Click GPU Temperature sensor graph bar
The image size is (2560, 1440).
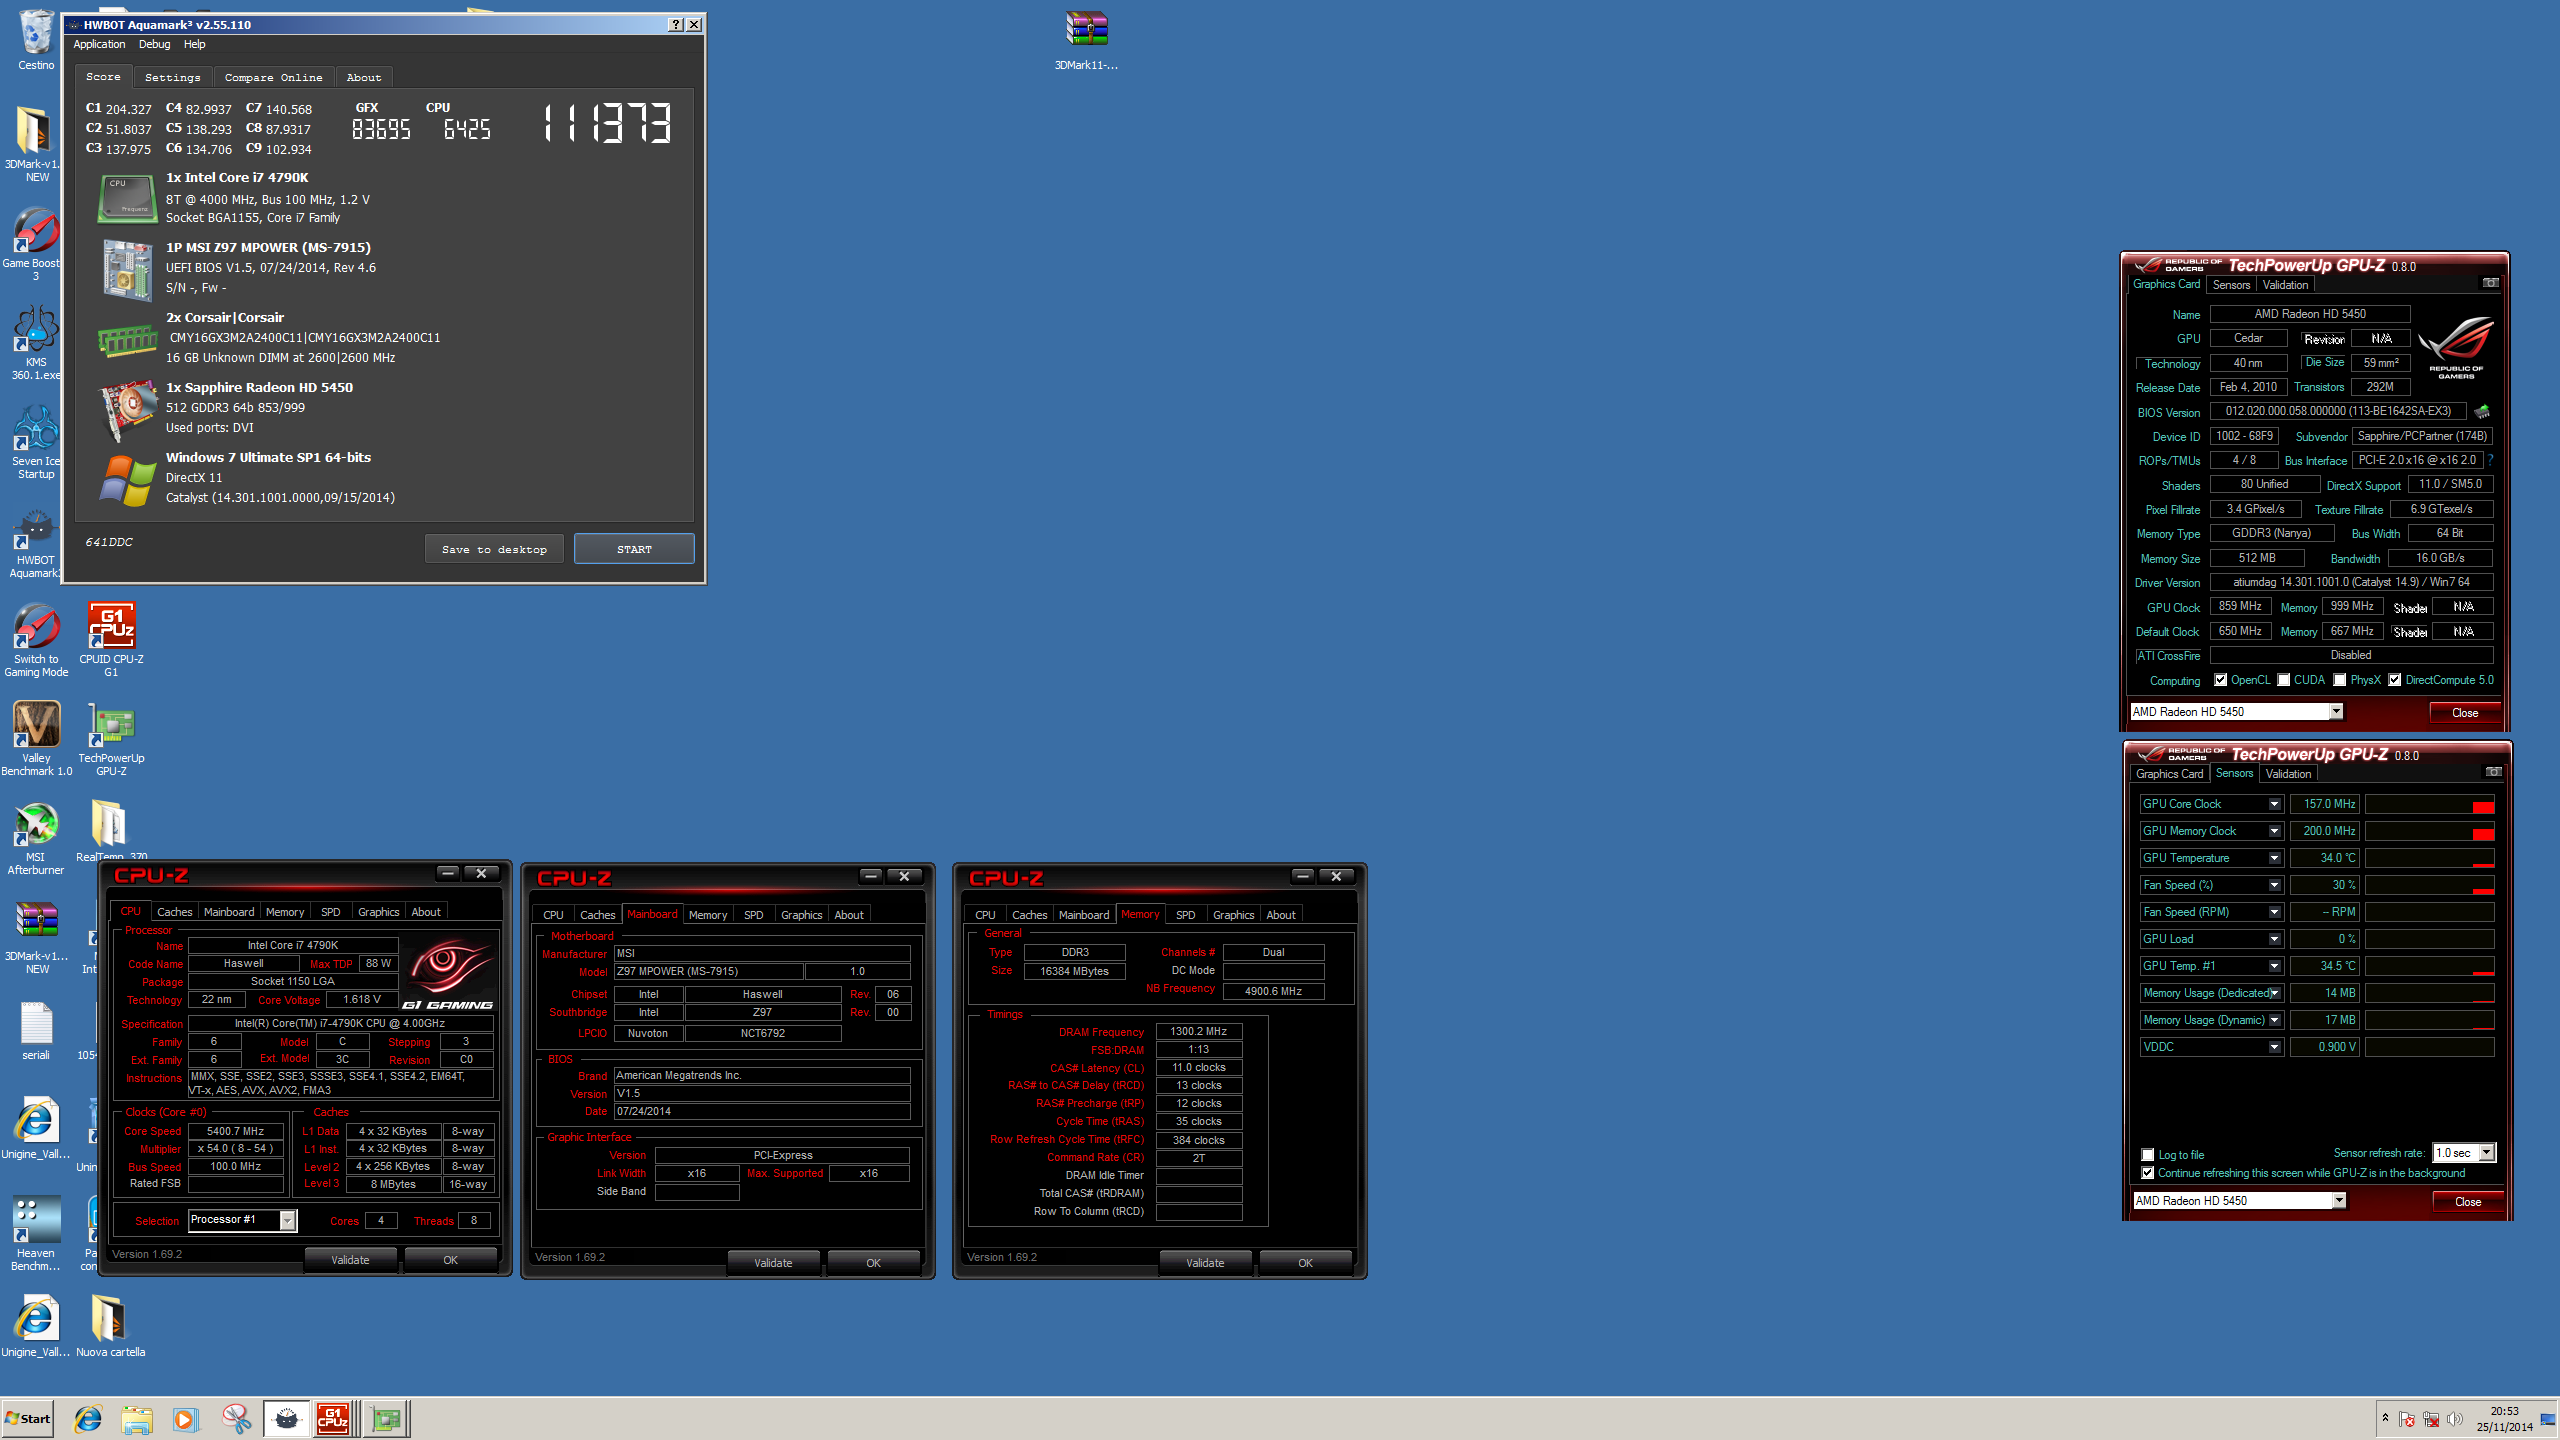2429,858
